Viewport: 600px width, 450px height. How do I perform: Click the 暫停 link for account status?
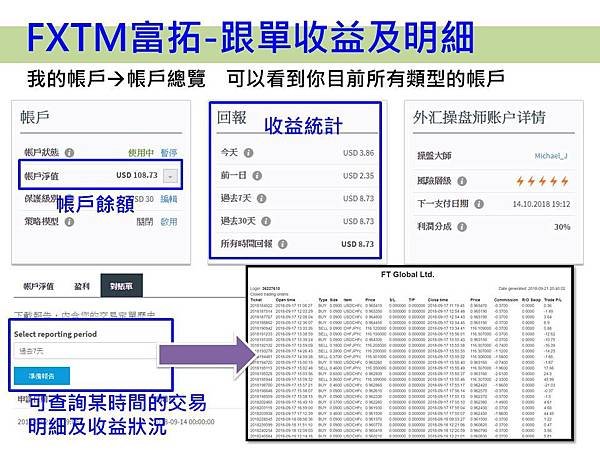(x=169, y=153)
